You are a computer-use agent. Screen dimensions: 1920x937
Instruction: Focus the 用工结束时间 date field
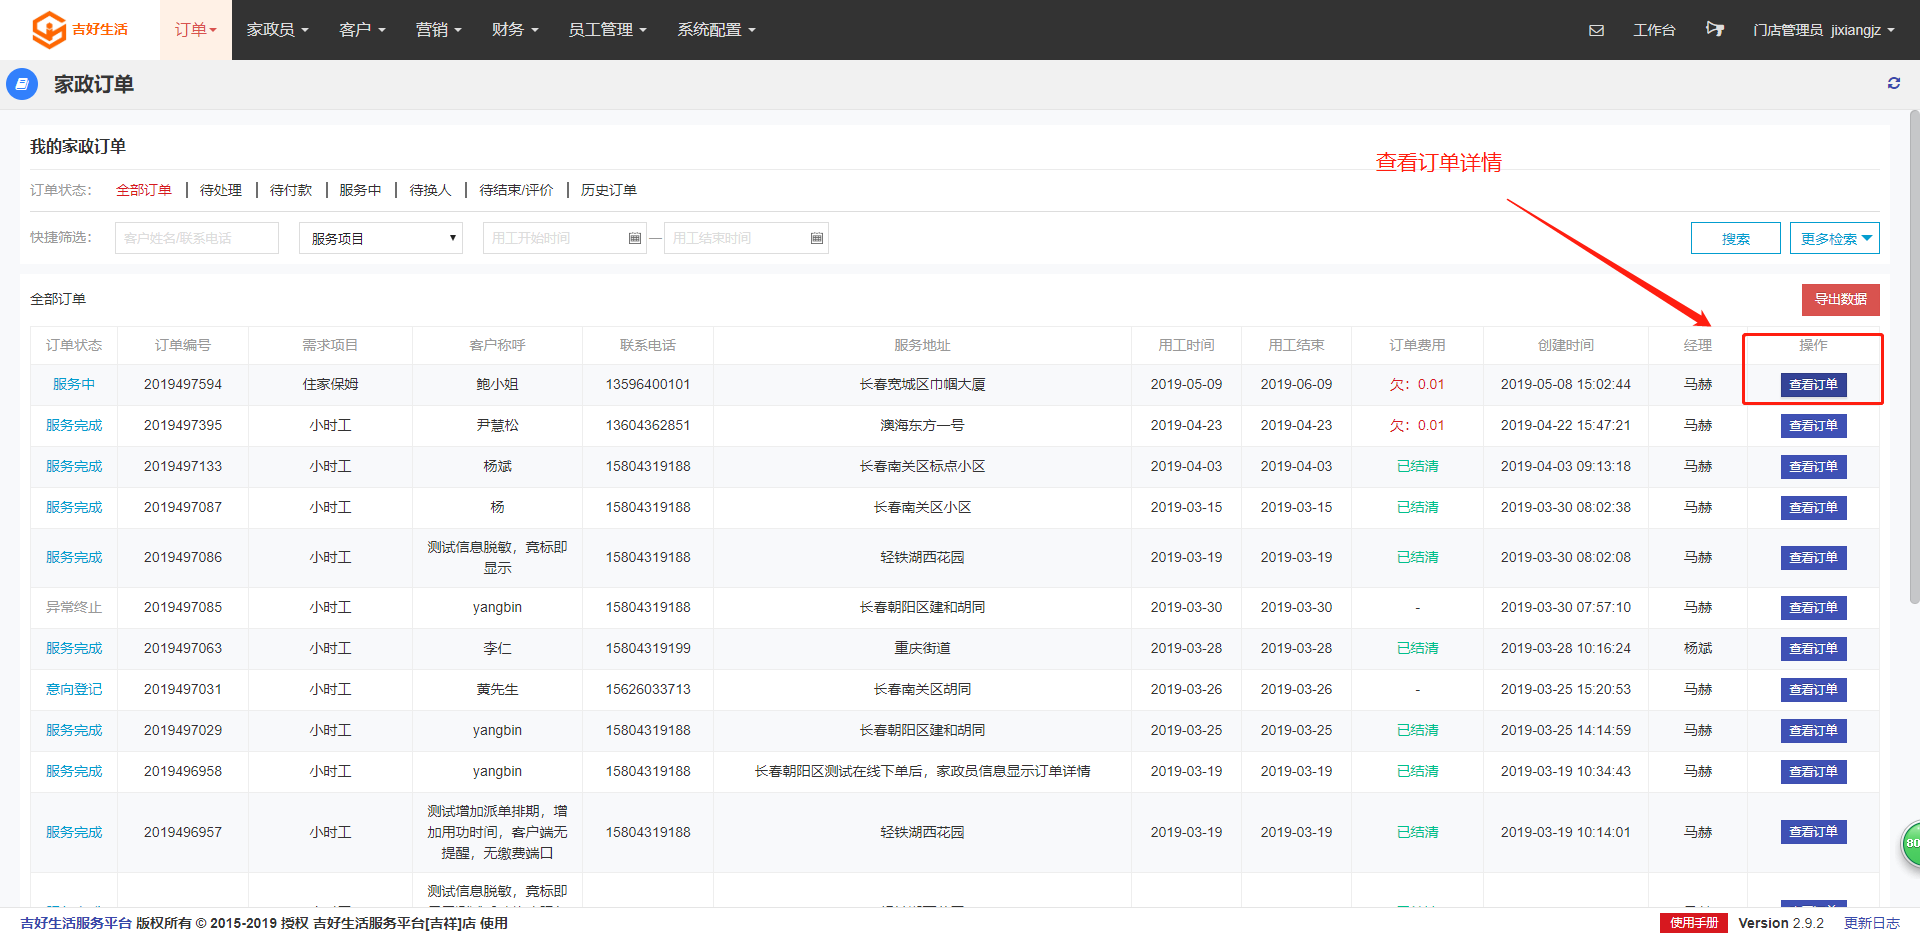click(x=746, y=238)
